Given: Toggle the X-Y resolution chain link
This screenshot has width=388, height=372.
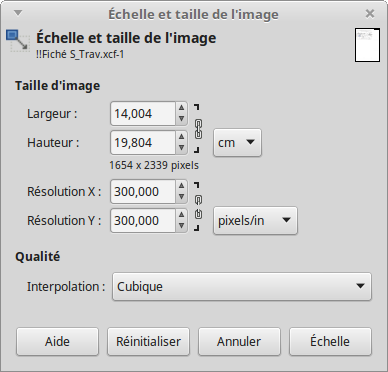Looking at the screenshot, I should 198,207.
